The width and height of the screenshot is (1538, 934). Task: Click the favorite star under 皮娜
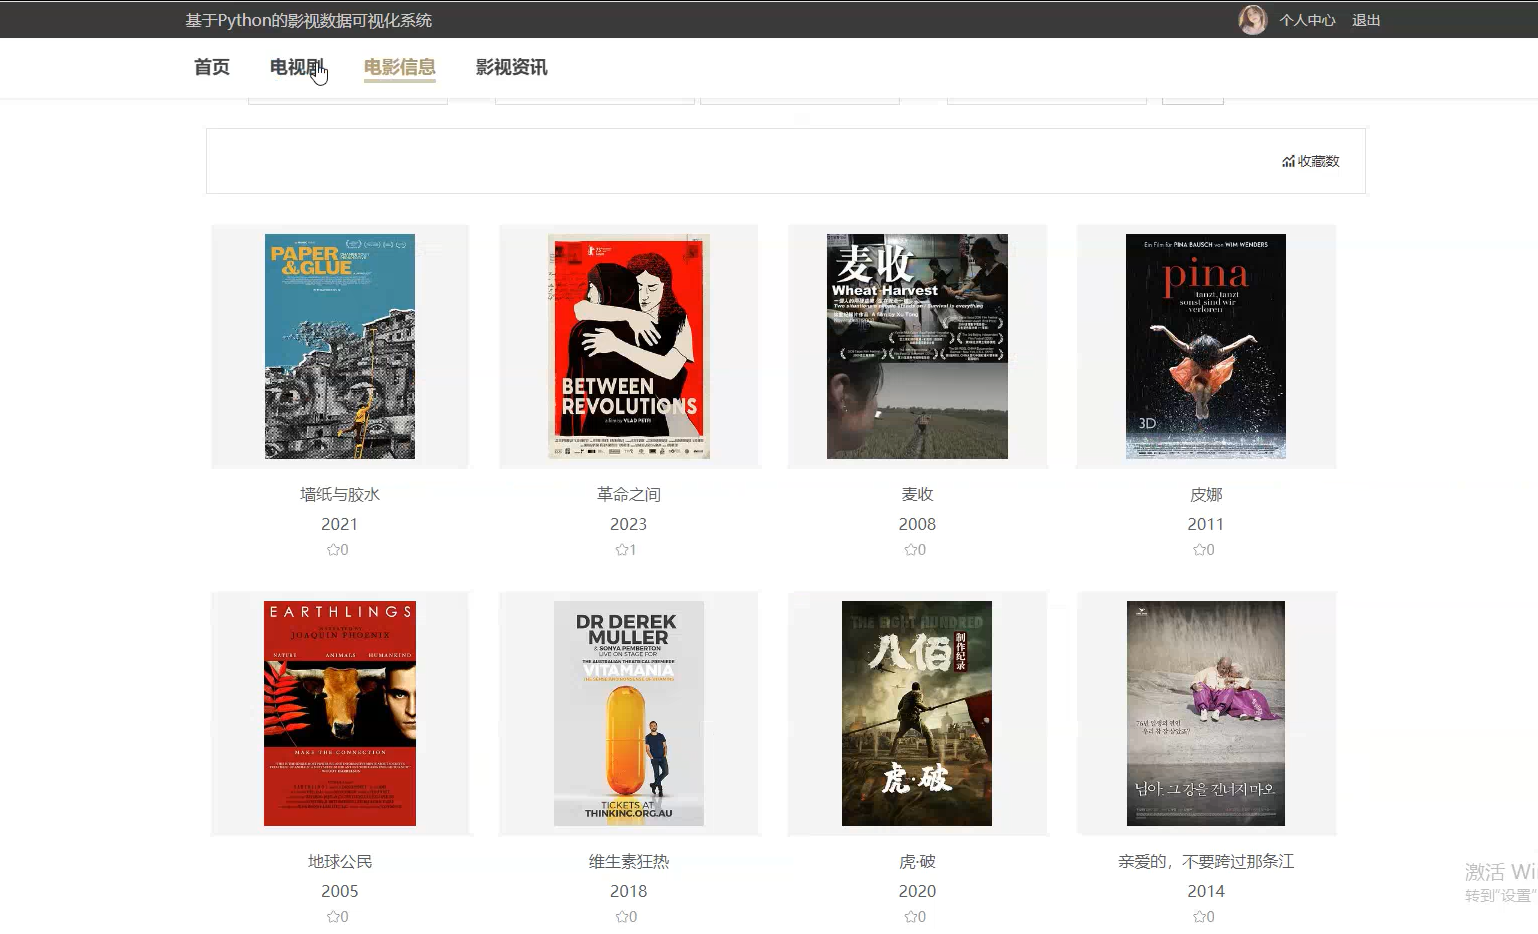click(1199, 550)
